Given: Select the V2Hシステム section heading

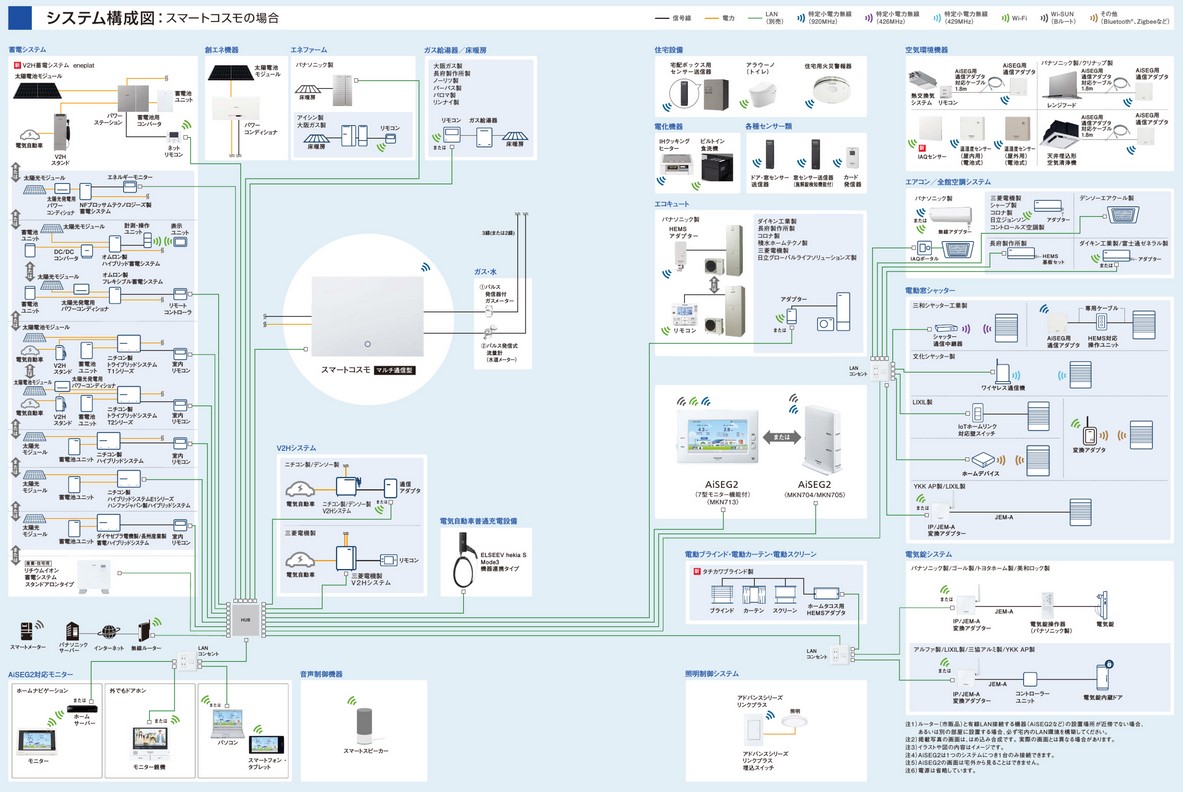Looking at the screenshot, I should [297, 448].
